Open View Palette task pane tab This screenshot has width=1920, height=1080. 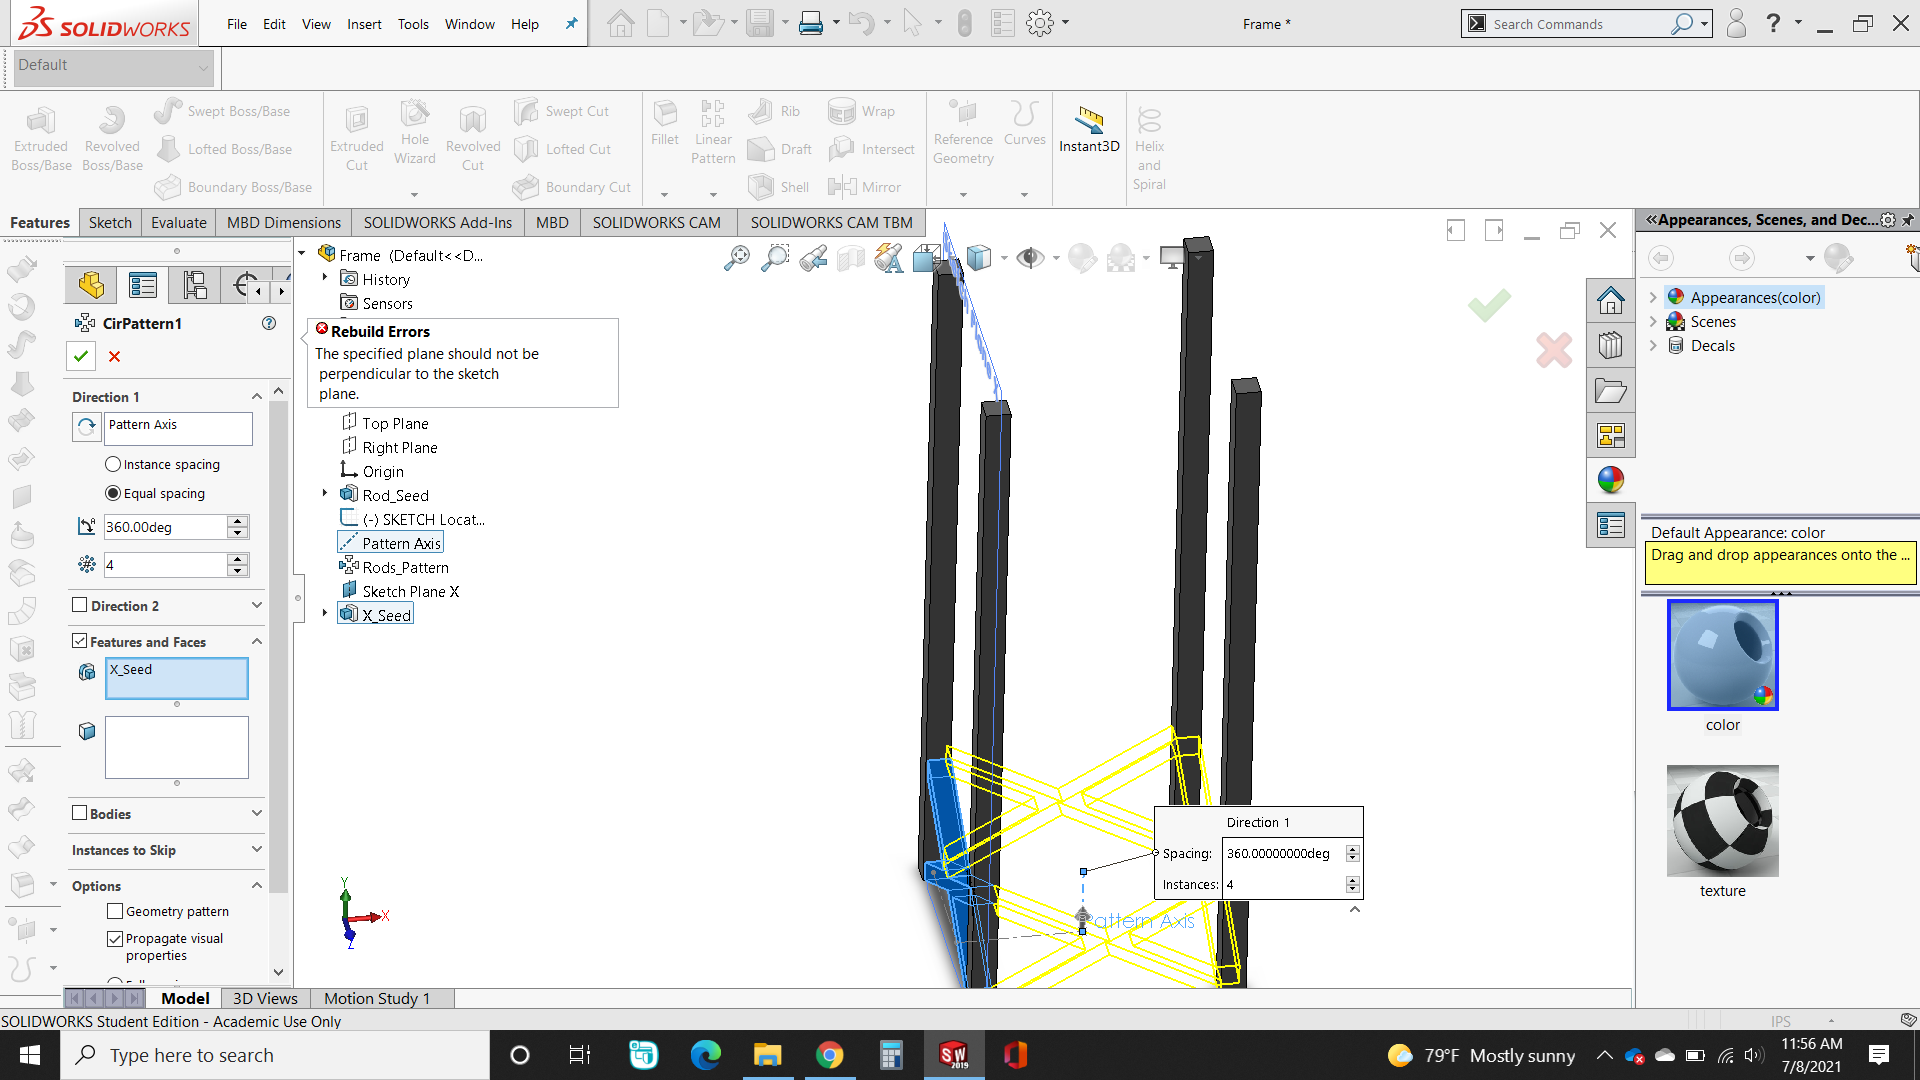point(1610,436)
